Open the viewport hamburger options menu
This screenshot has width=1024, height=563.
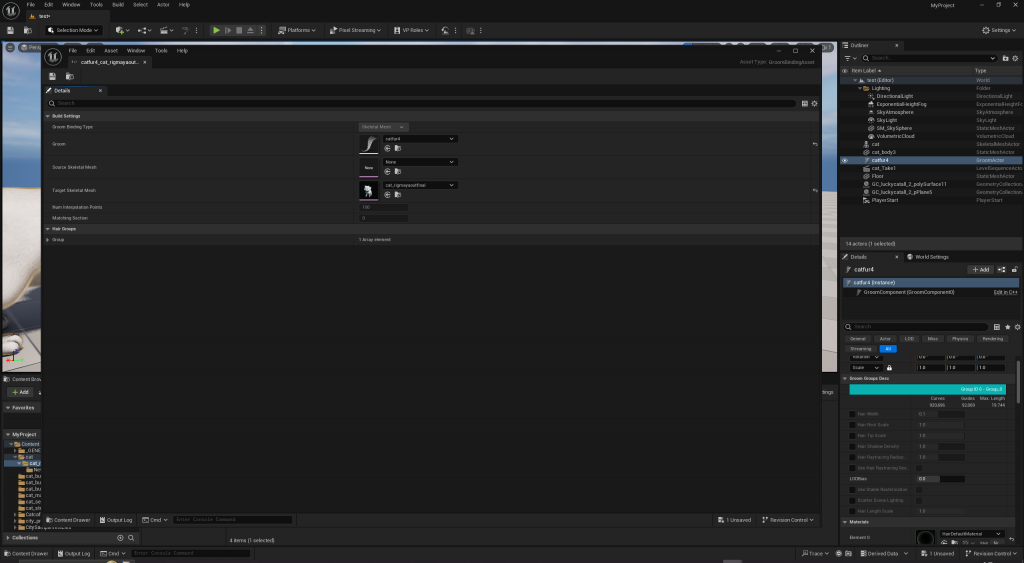tap(10, 47)
